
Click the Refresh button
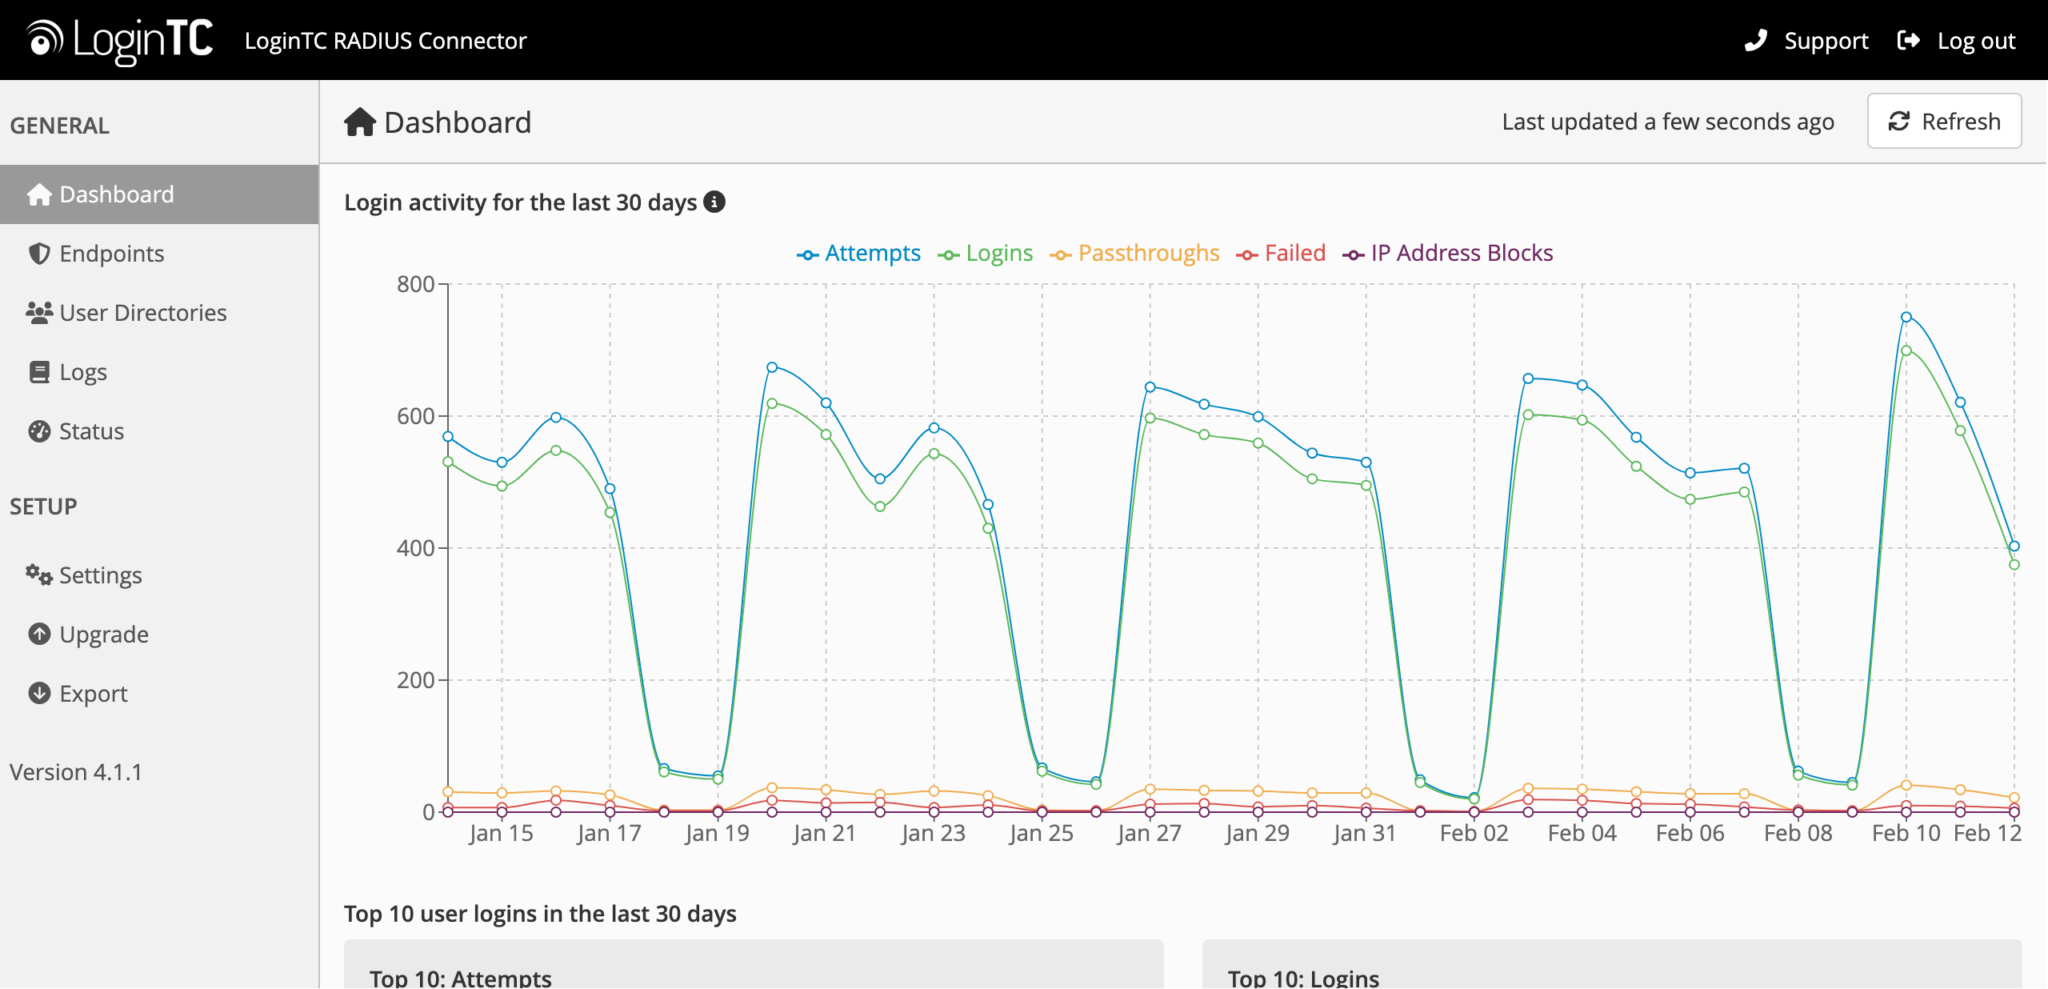pyautogui.click(x=1943, y=121)
